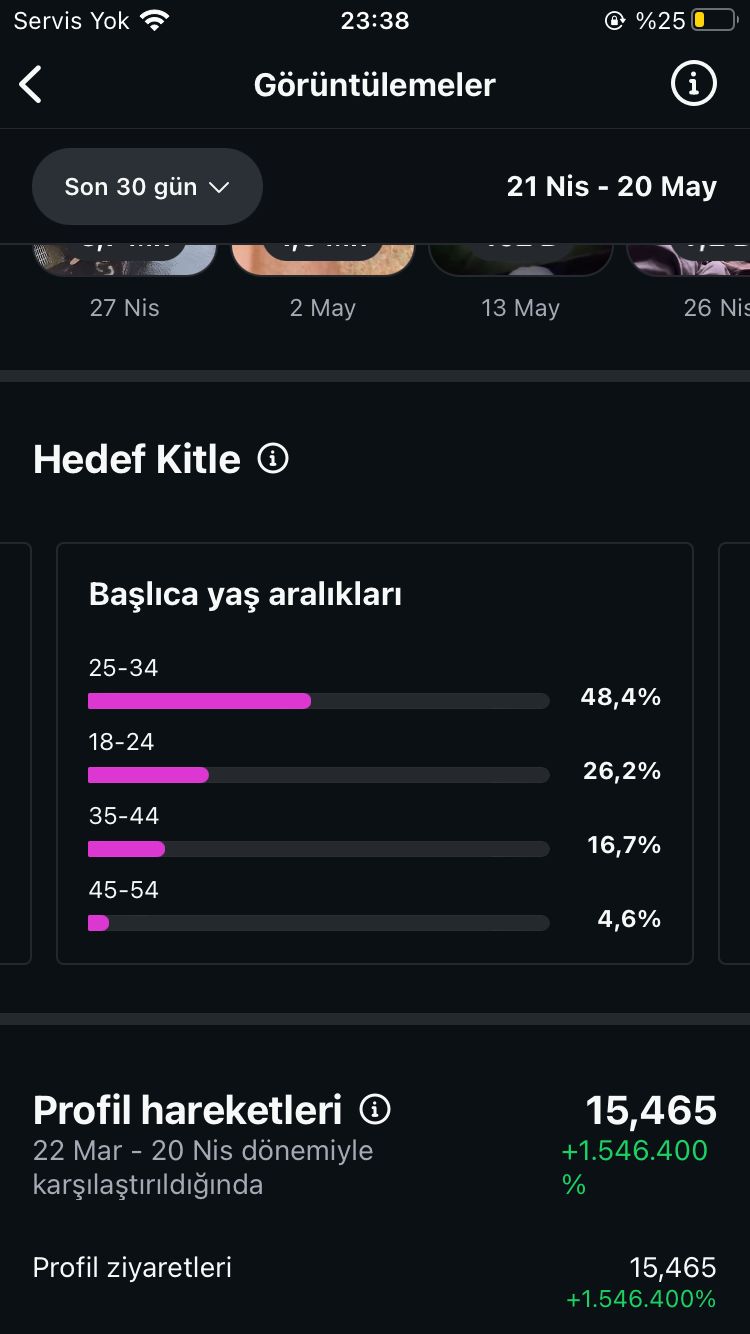This screenshot has width=750, height=1334.
Task: Tap the info icon beside Hedef Kitle
Action: tap(273, 459)
